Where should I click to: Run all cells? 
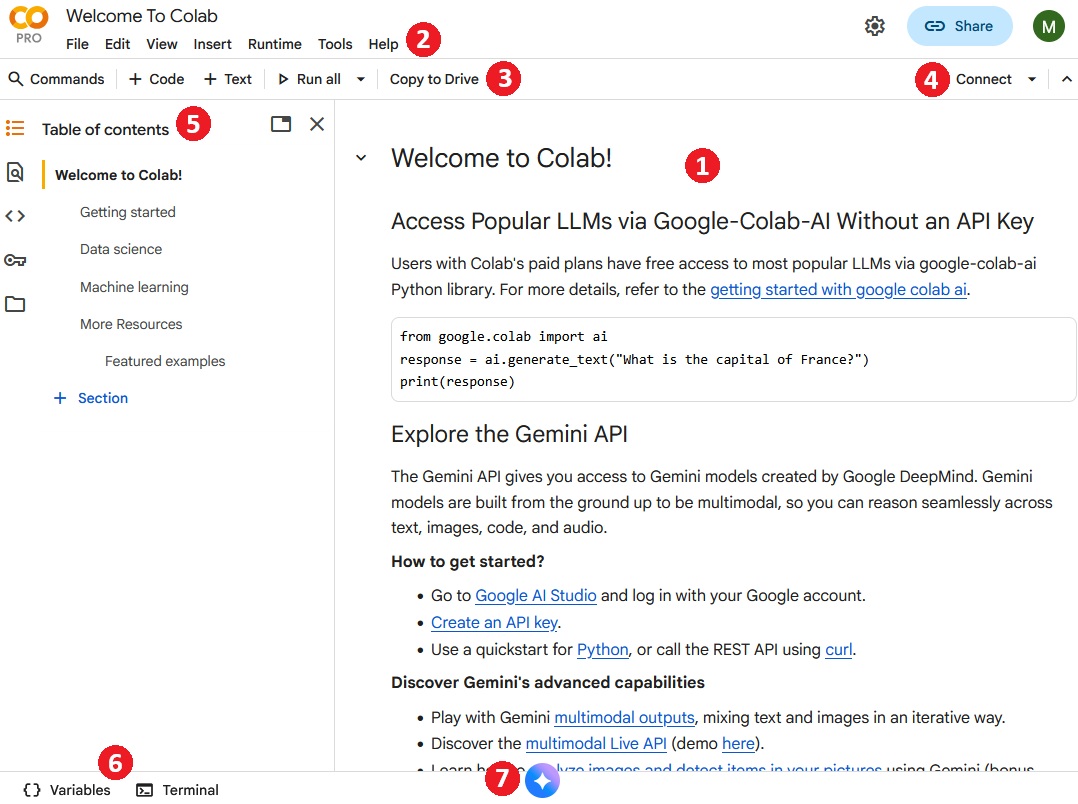click(309, 79)
